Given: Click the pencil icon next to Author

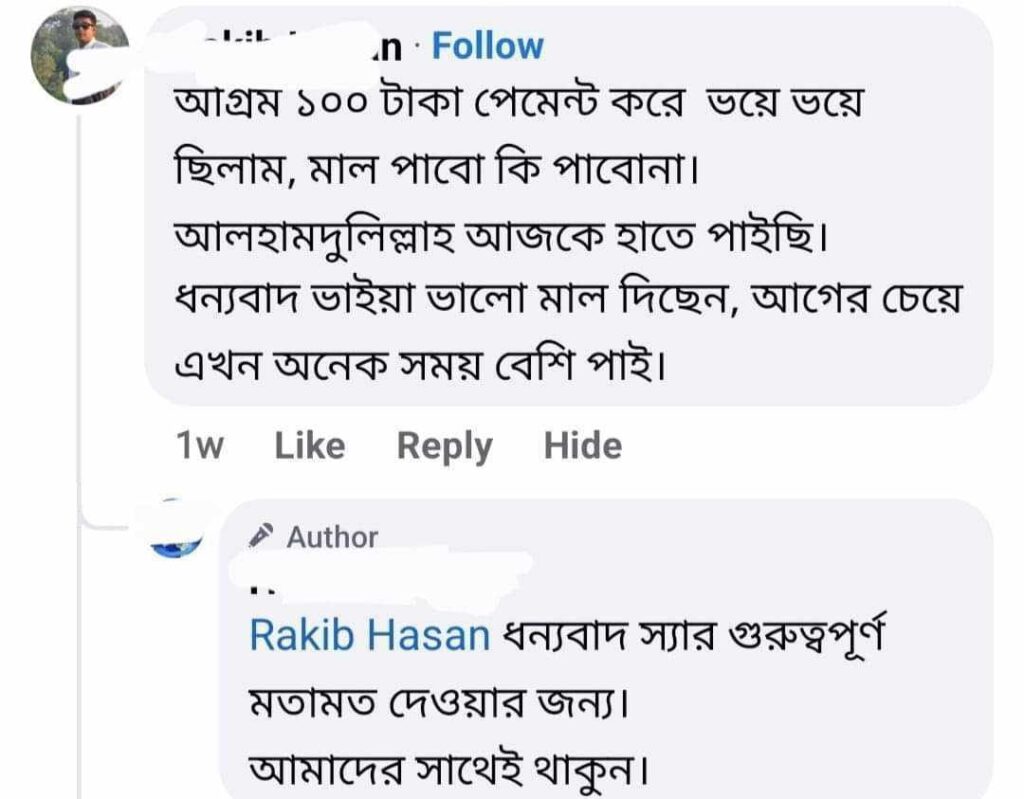Looking at the screenshot, I should 262,537.
